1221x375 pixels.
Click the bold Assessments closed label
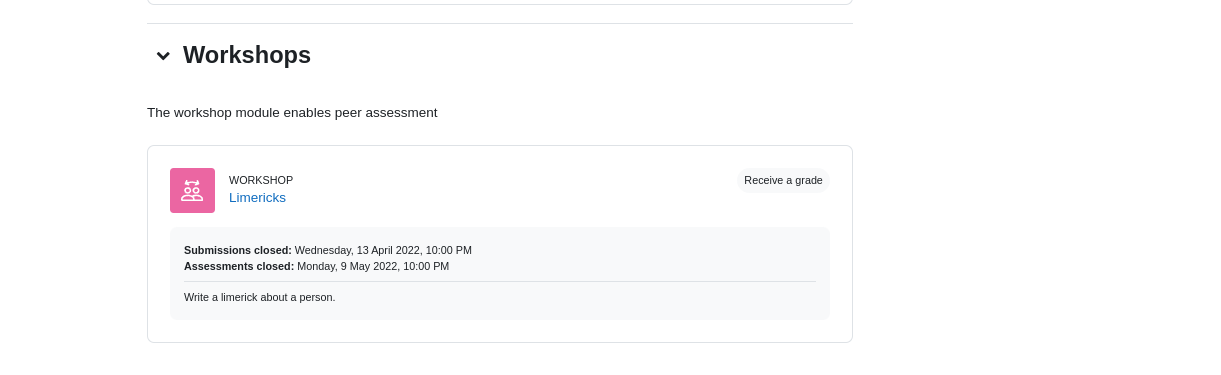(x=239, y=266)
